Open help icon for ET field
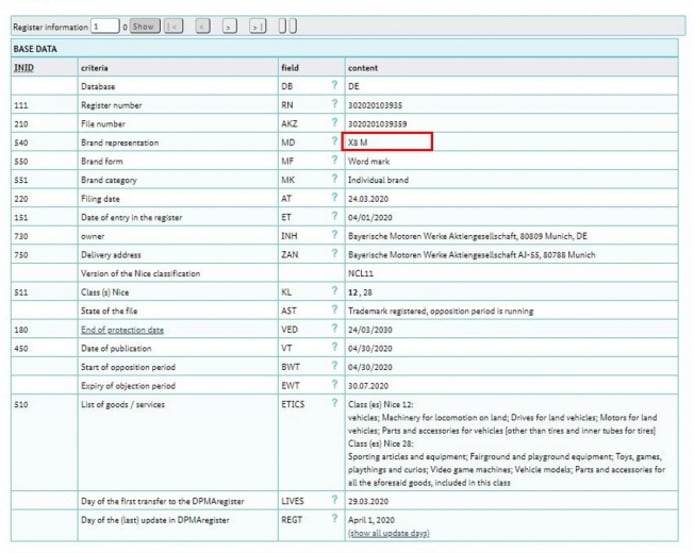 coord(335,216)
